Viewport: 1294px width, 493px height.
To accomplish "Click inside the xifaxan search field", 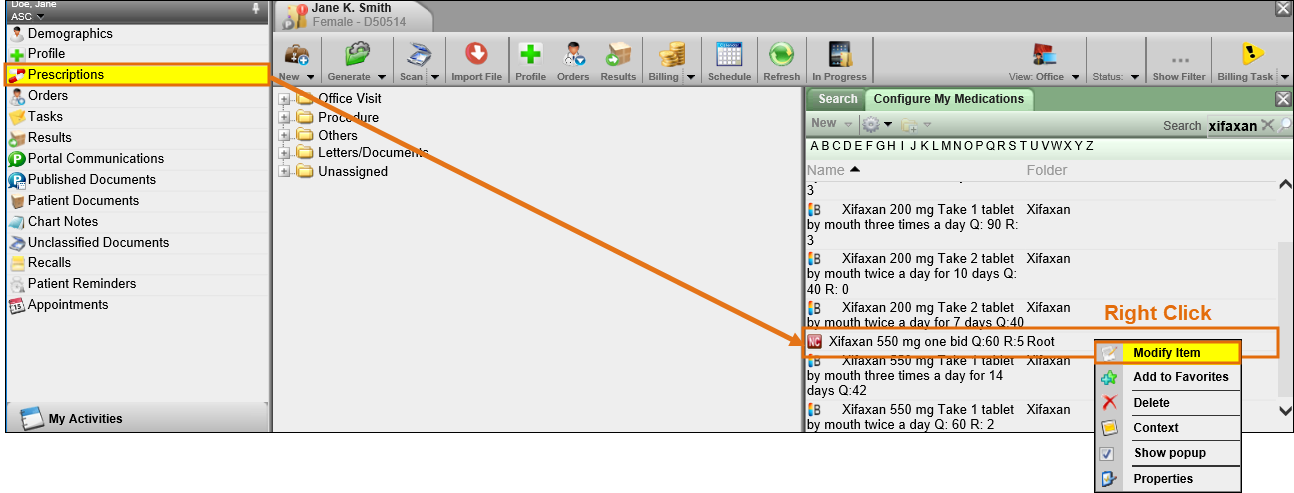I will tap(1232, 126).
